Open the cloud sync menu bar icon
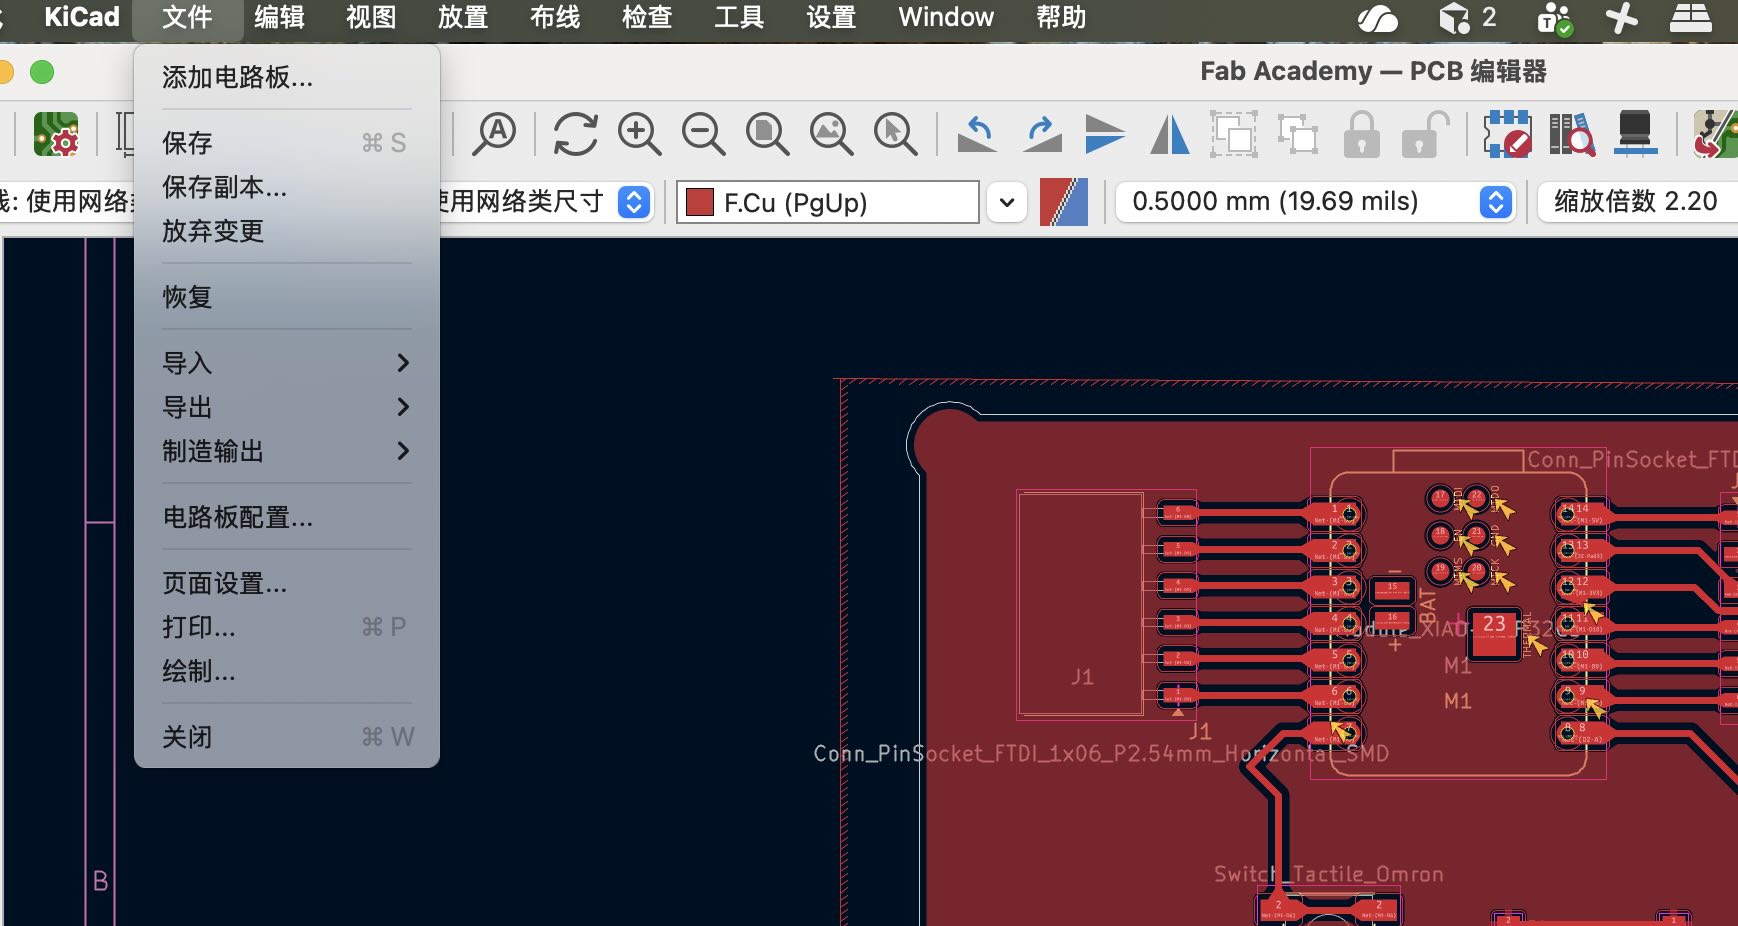 click(1377, 18)
